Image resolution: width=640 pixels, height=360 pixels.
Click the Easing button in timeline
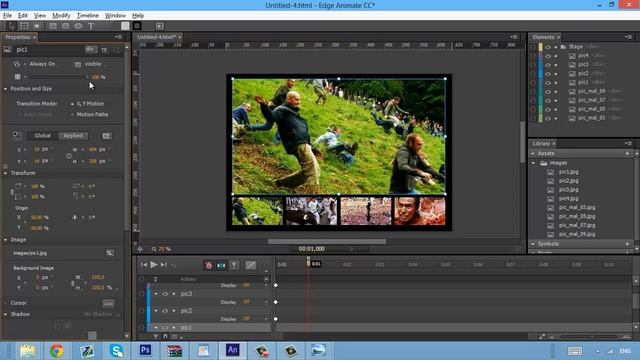(251, 265)
